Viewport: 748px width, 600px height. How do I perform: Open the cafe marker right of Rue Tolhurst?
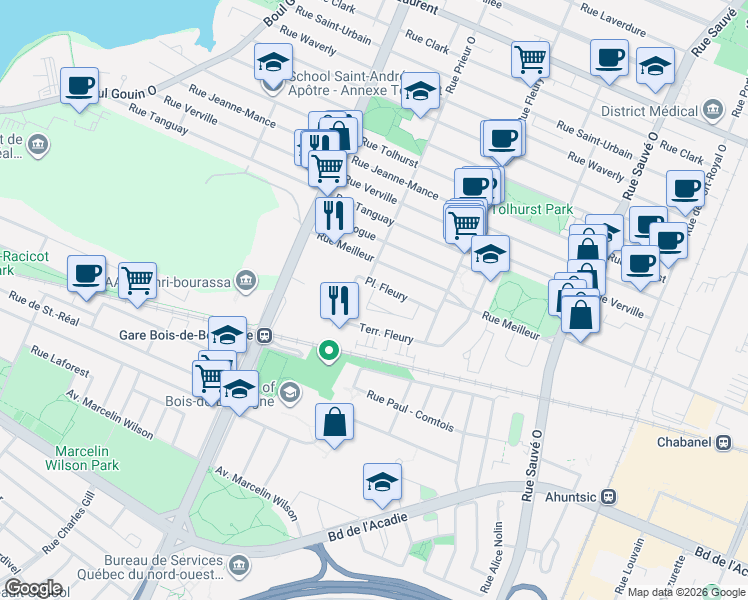click(503, 139)
